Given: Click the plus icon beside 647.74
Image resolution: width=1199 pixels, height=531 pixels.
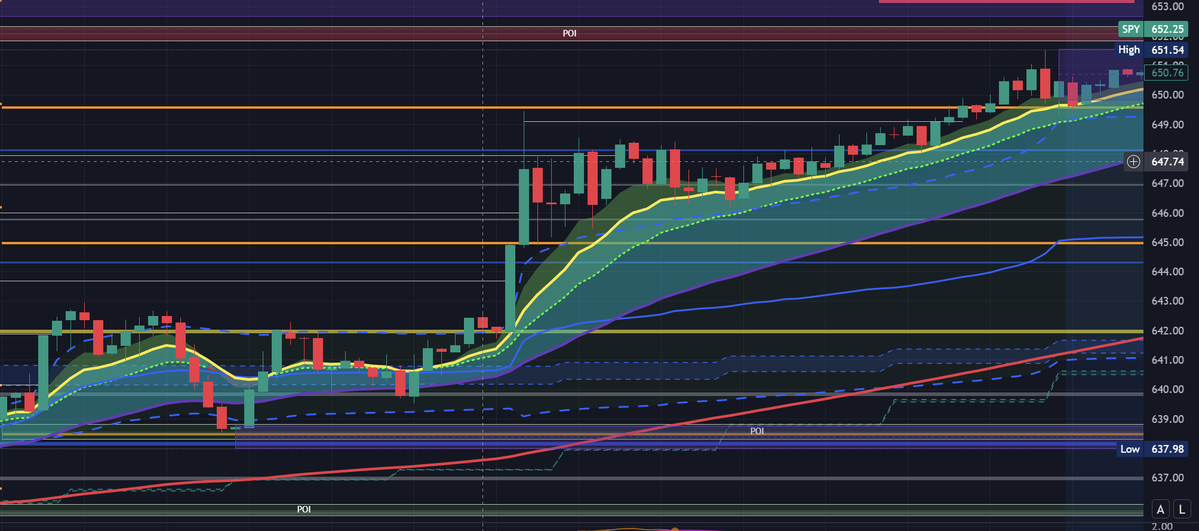Looking at the screenshot, I should (1134, 161).
